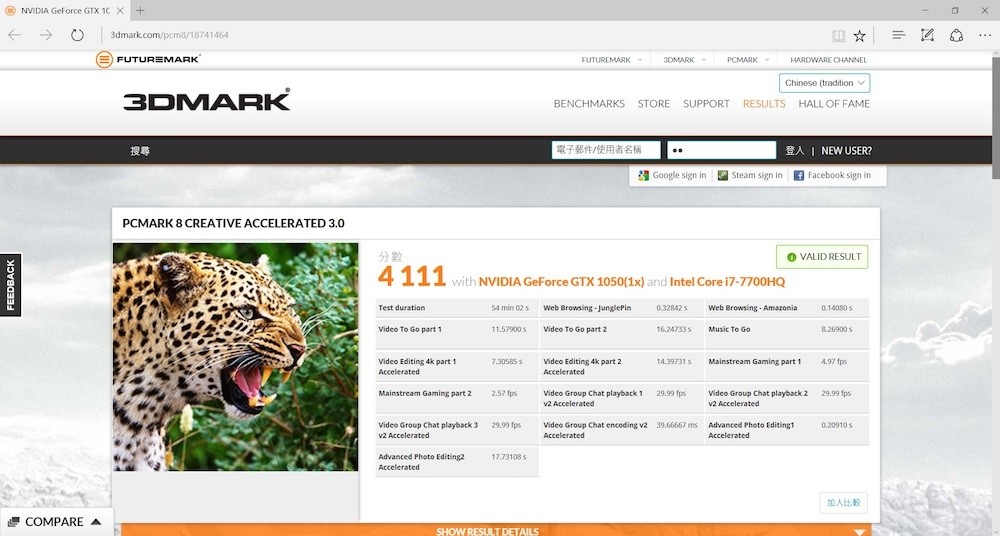Expand the 3DMARK top menu dropdown
The width and height of the screenshot is (1000, 536).
[703, 60]
